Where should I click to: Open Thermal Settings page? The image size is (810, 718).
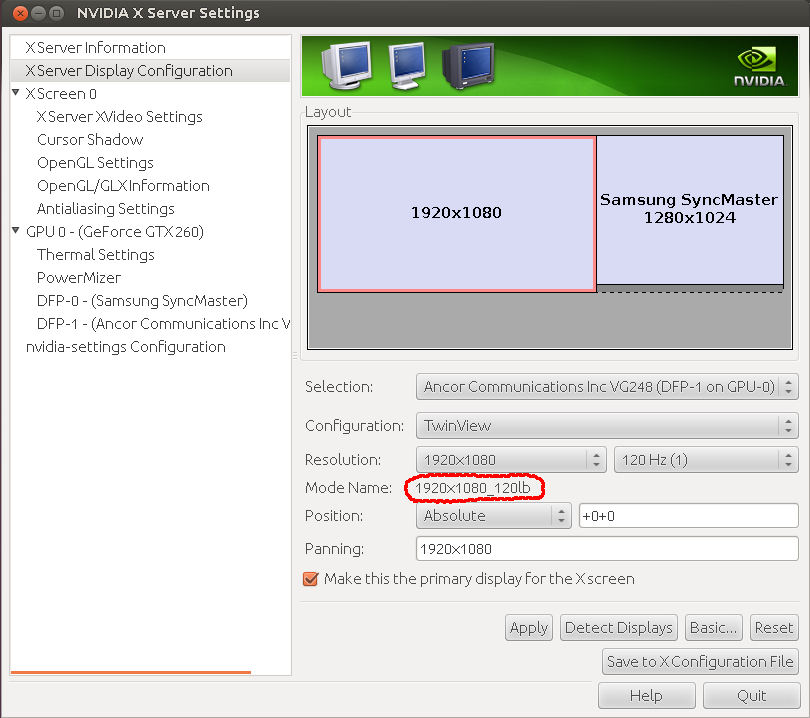[96, 255]
